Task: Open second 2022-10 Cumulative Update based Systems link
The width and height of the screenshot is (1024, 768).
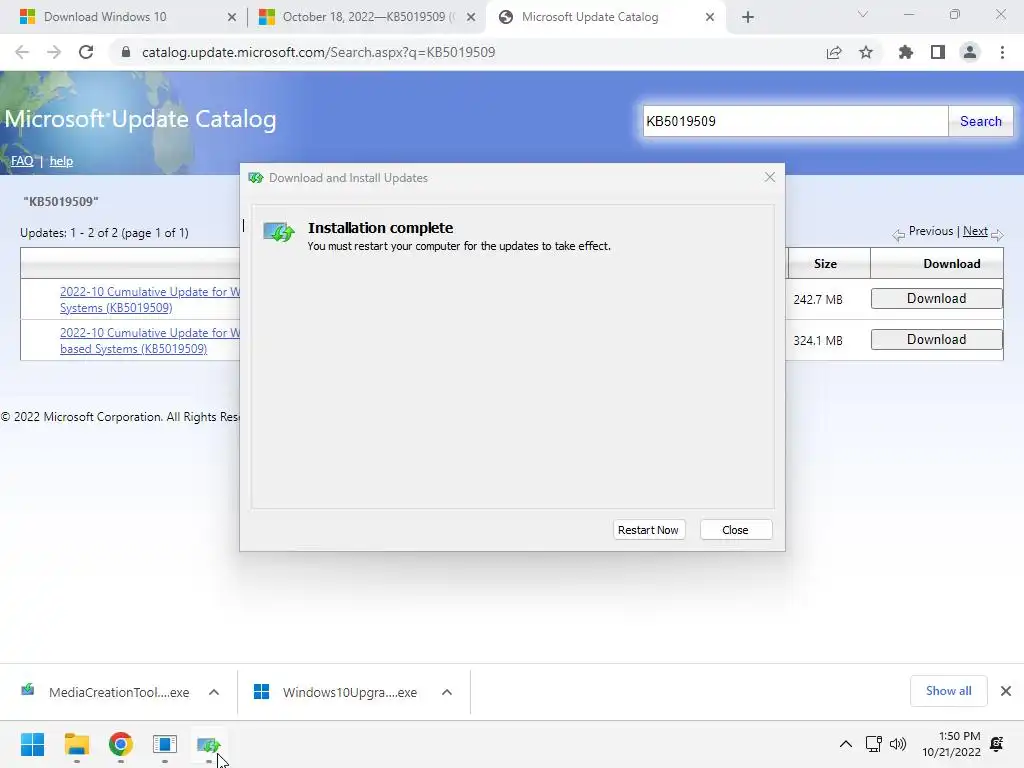Action: point(150,341)
